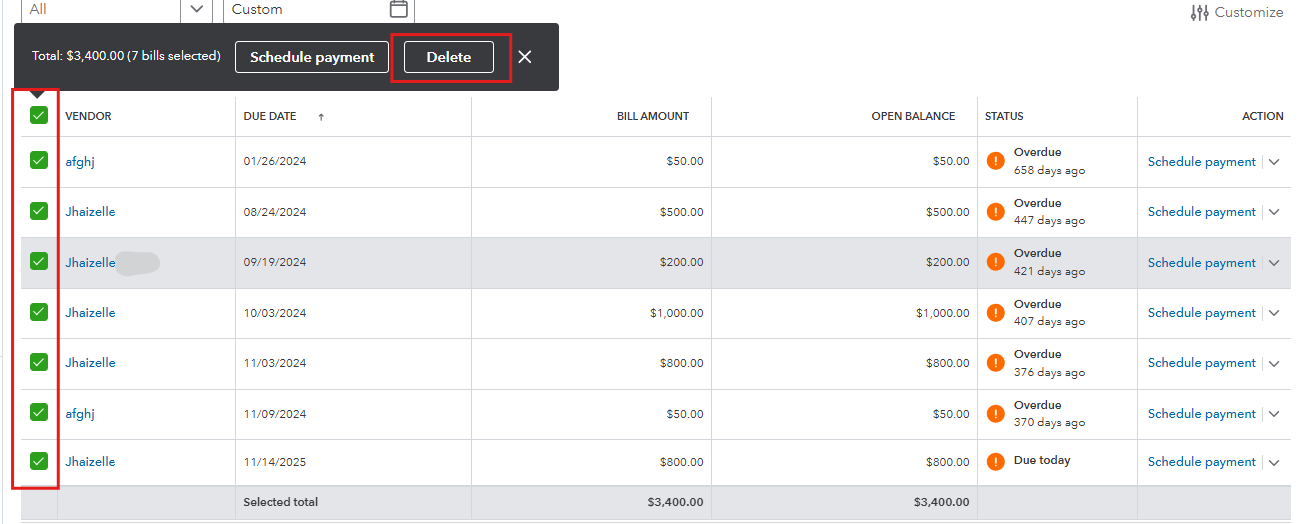The width and height of the screenshot is (1298, 524).
Task: Open the All filter dropdown
Action: pos(196,9)
